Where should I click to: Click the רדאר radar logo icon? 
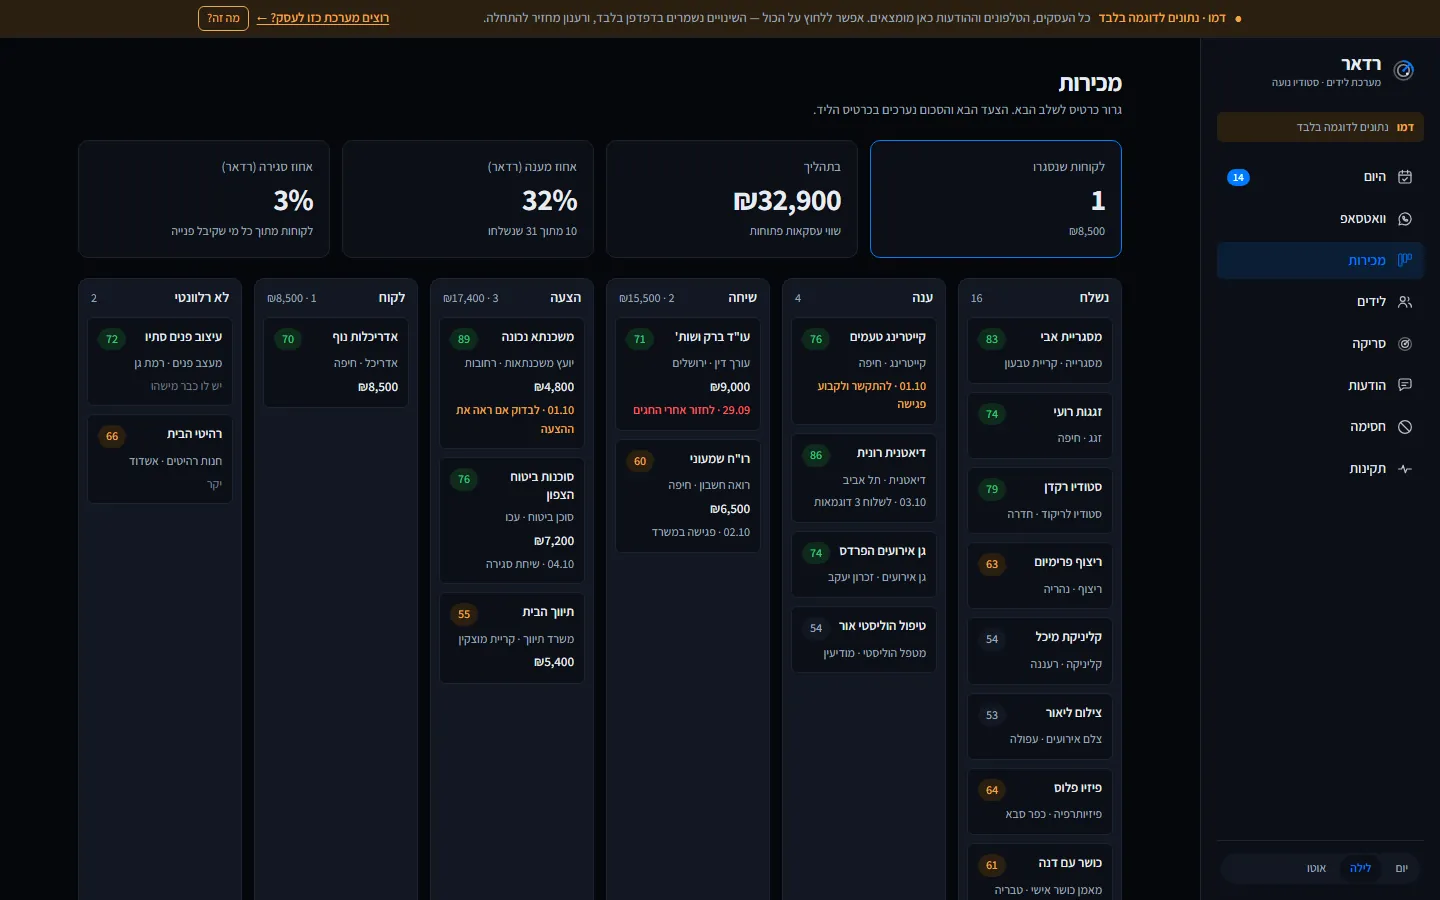click(x=1404, y=70)
